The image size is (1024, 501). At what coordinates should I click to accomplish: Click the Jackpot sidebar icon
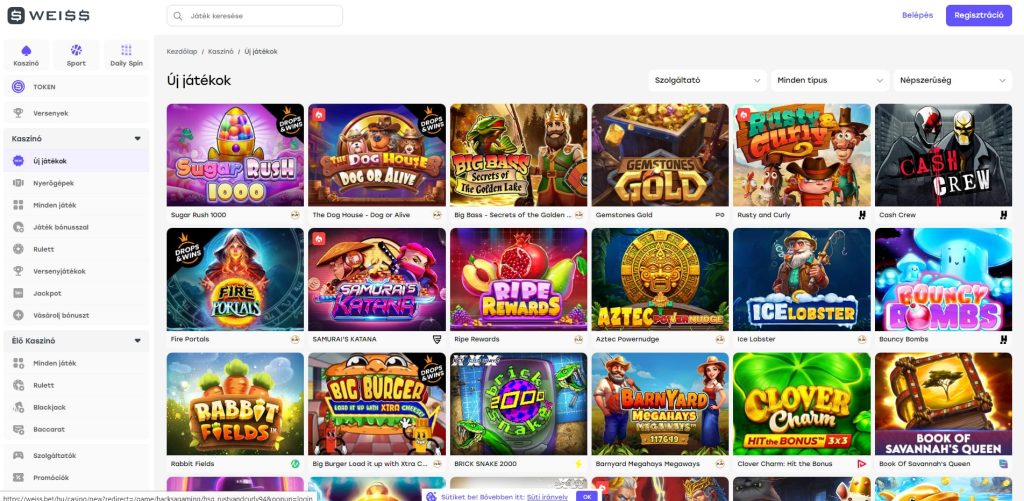click(x=19, y=293)
